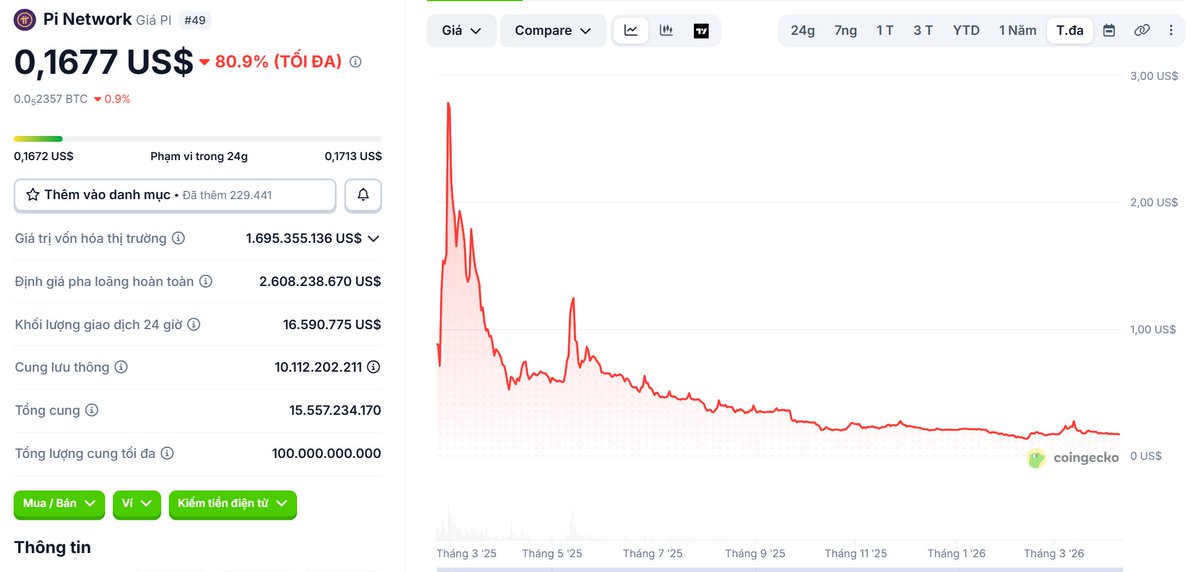
Task: Click star icon in Thêm vào danh mục
Action: tap(33, 195)
